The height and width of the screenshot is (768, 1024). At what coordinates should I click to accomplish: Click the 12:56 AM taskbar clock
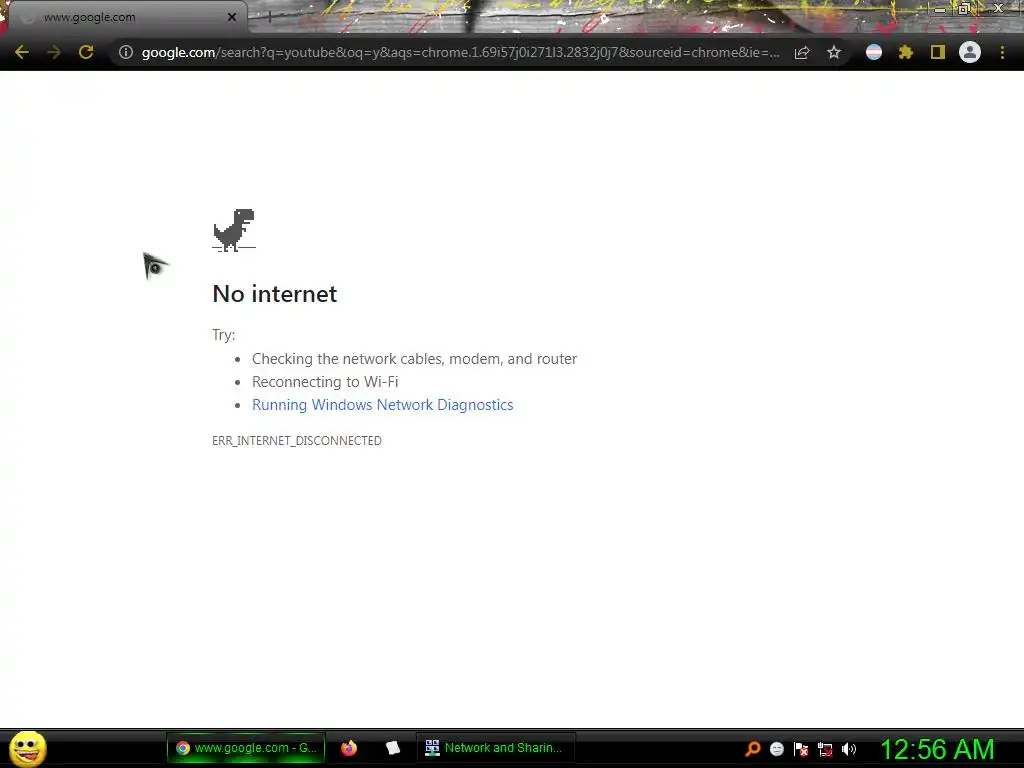point(937,750)
